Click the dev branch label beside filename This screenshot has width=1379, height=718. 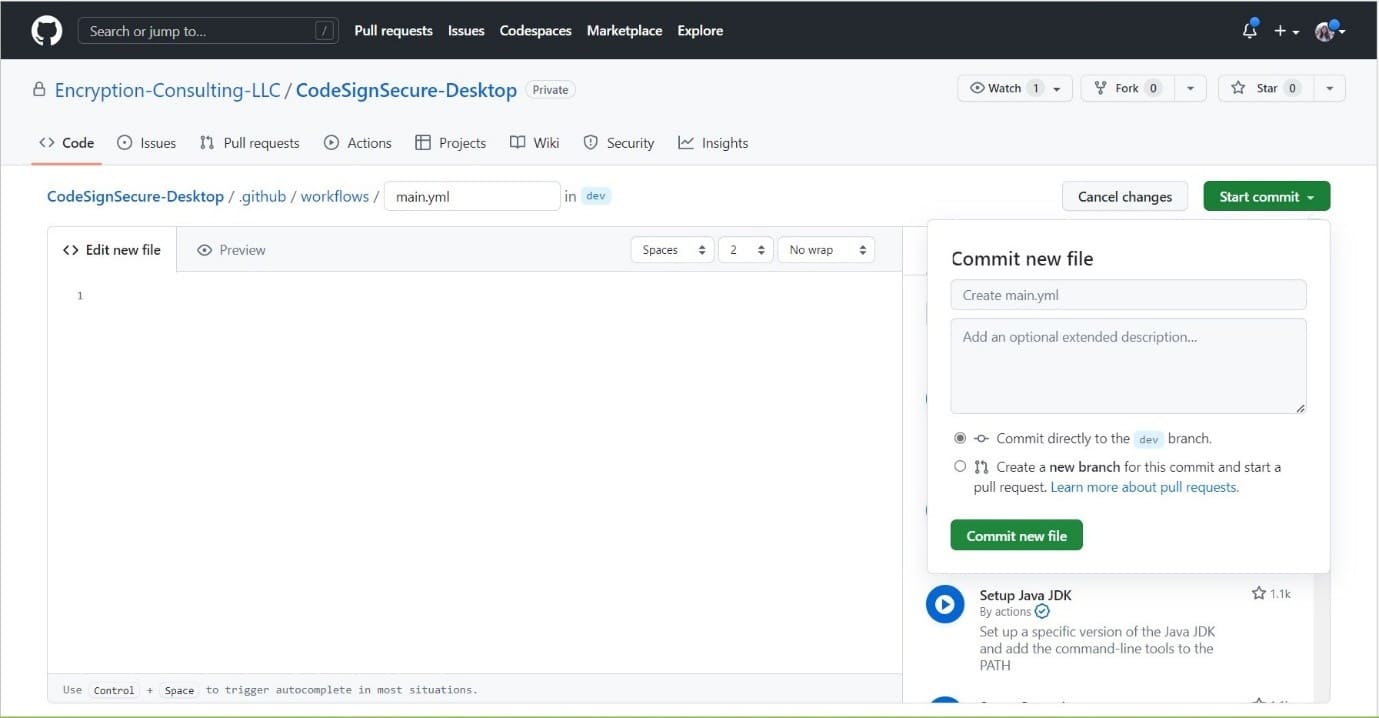coord(596,196)
